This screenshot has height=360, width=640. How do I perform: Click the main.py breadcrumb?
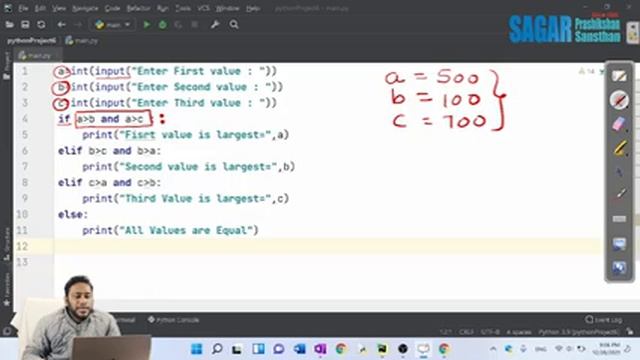[82, 40]
